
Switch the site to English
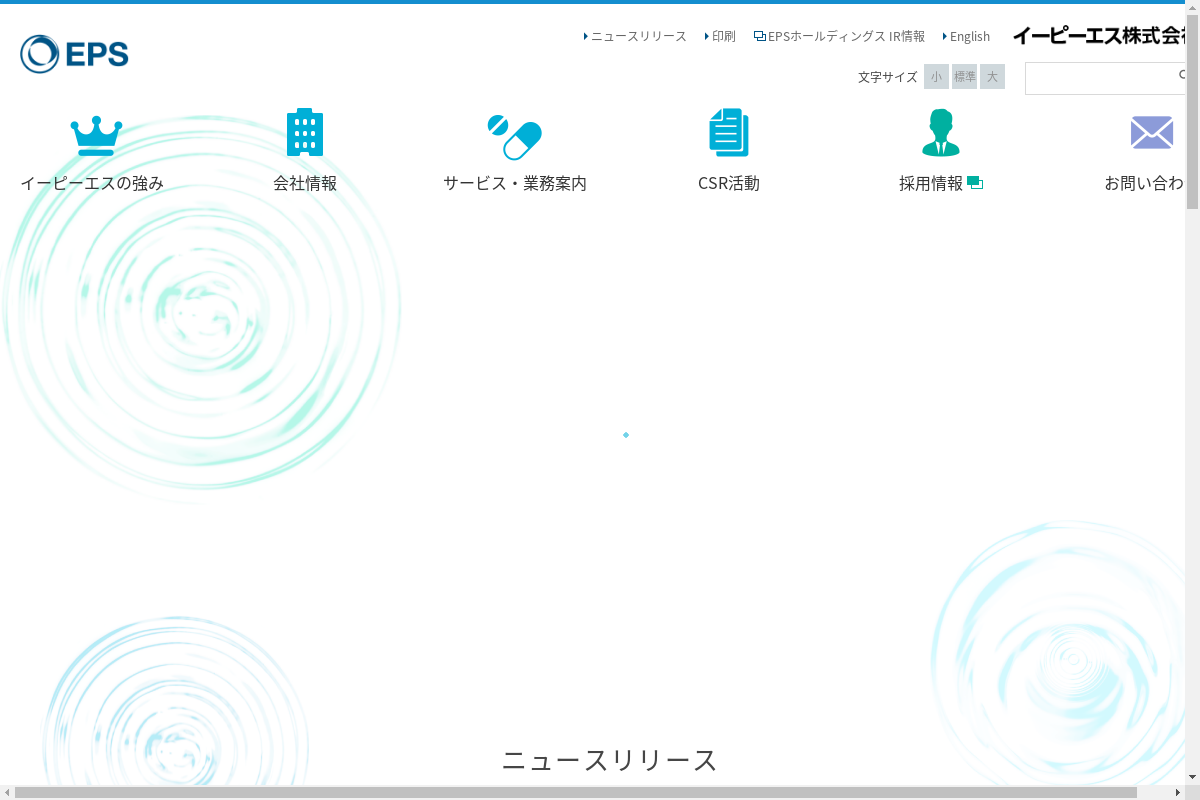coord(968,36)
